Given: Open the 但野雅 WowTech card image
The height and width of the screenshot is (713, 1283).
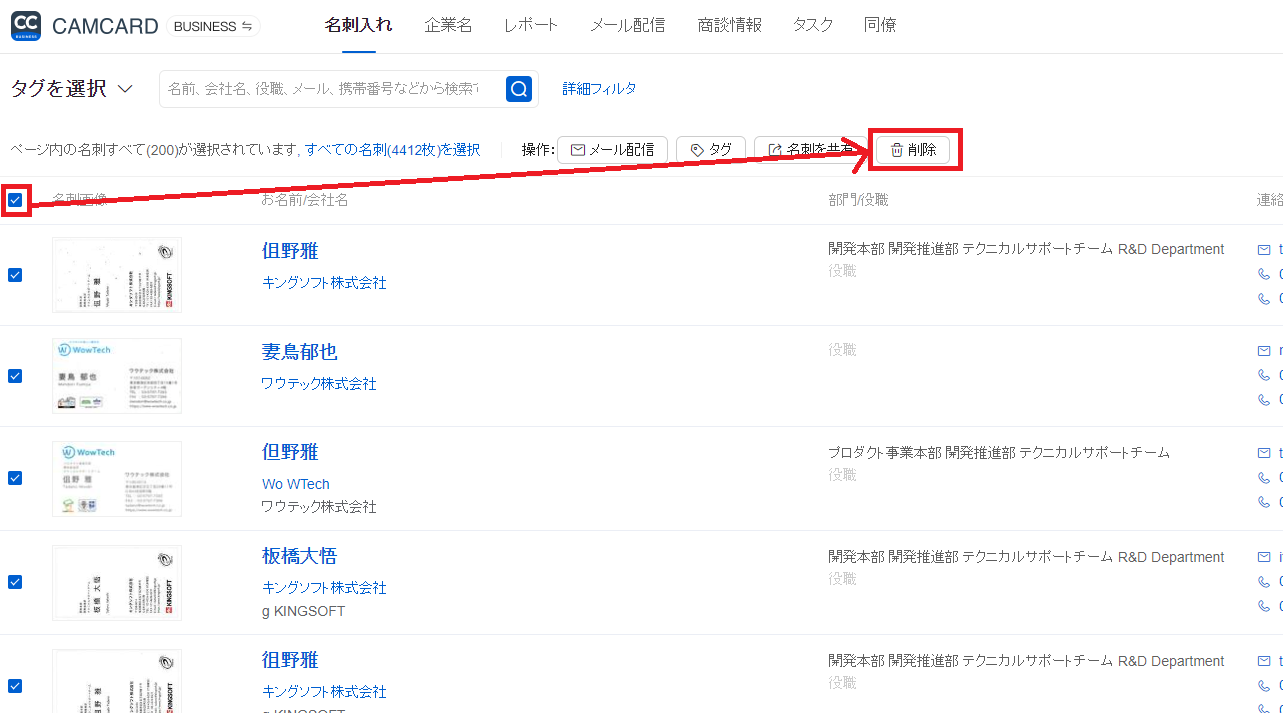Looking at the screenshot, I should click(117, 479).
